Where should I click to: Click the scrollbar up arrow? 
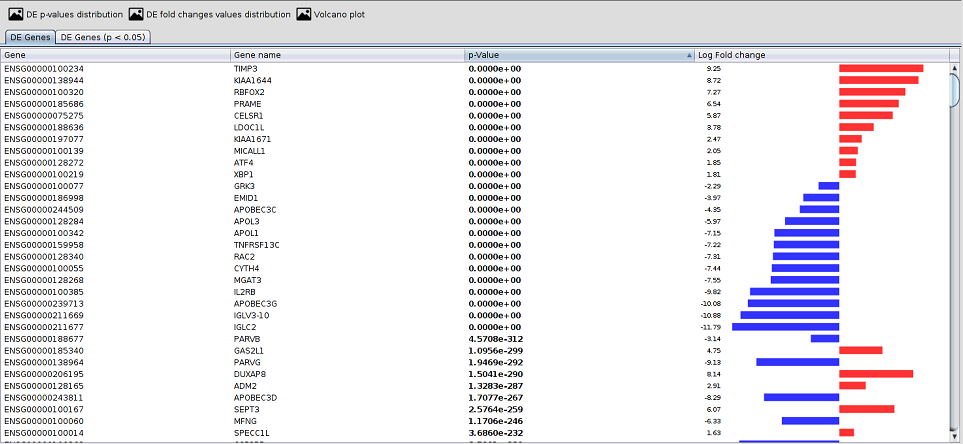pyautogui.click(x=955, y=67)
